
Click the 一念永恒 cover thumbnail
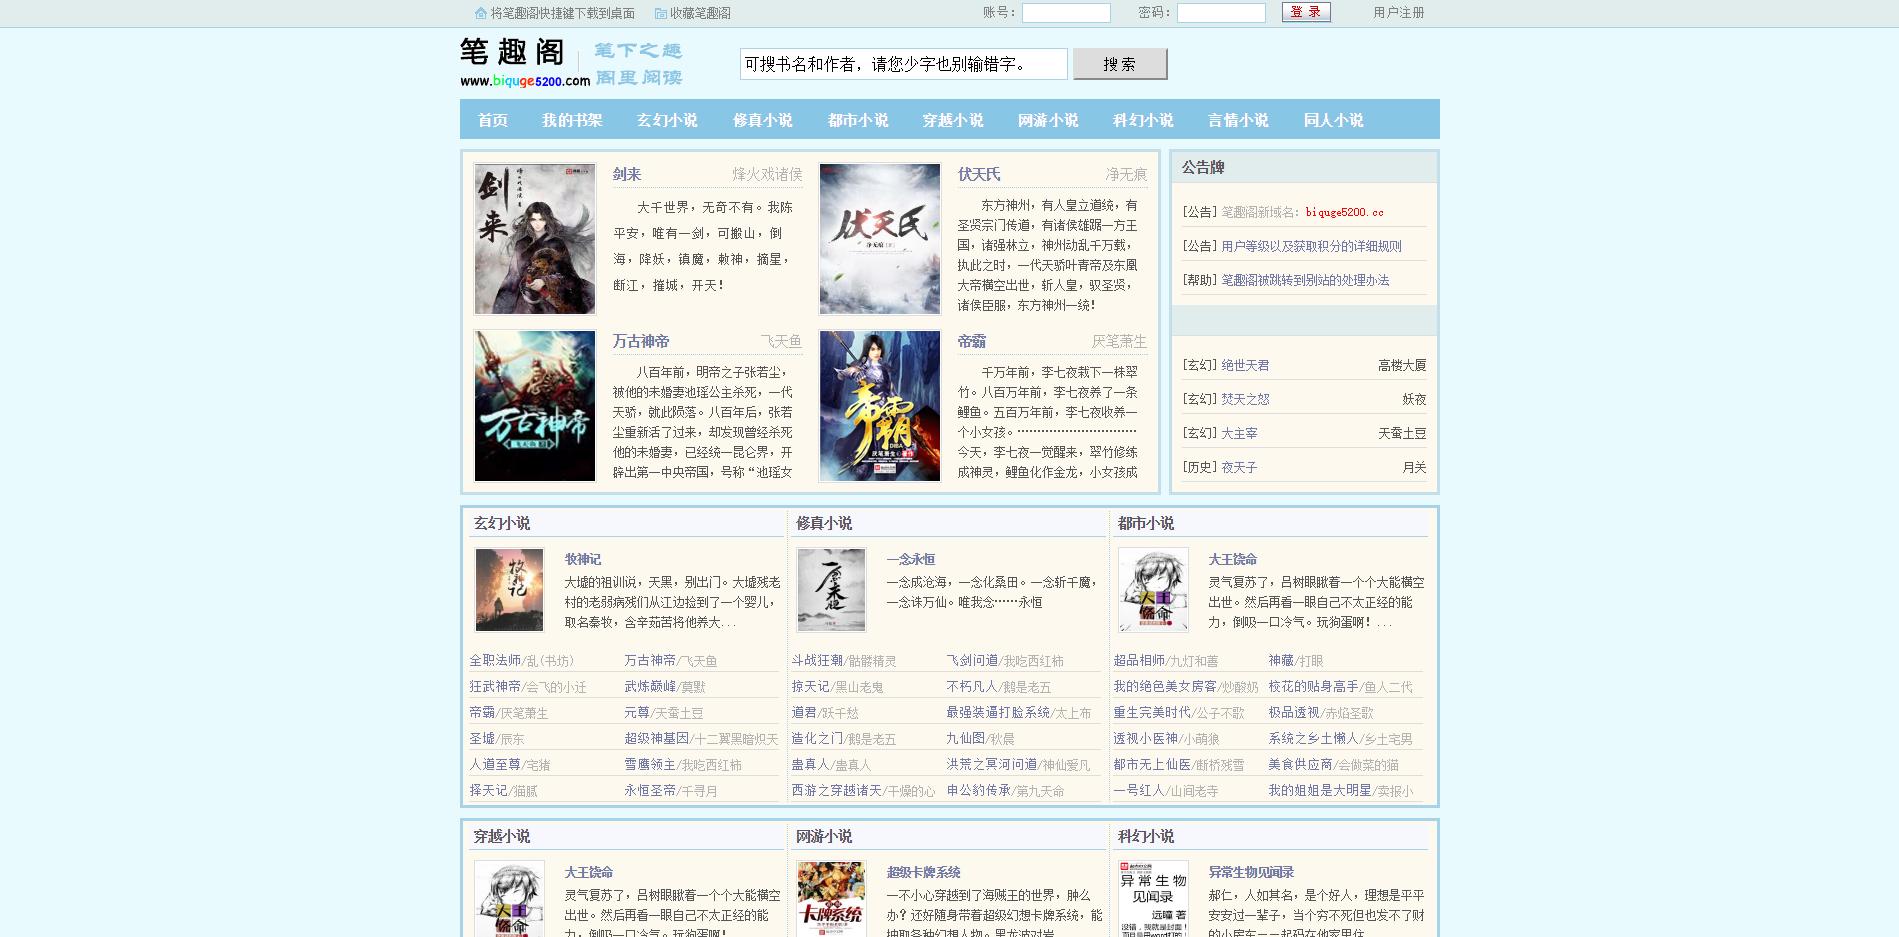[x=831, y=589]
